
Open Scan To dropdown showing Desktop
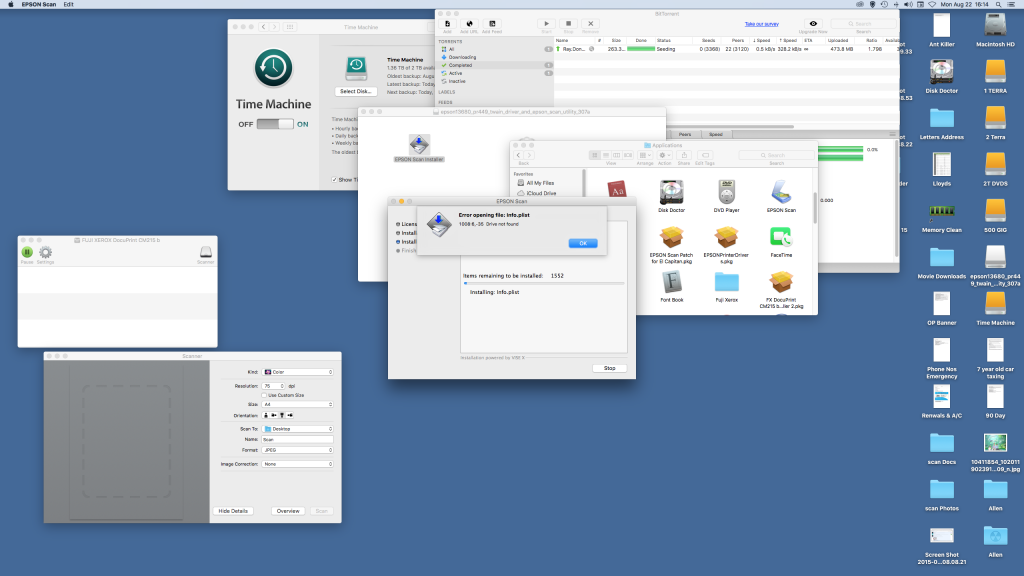(x=298, y=429)
